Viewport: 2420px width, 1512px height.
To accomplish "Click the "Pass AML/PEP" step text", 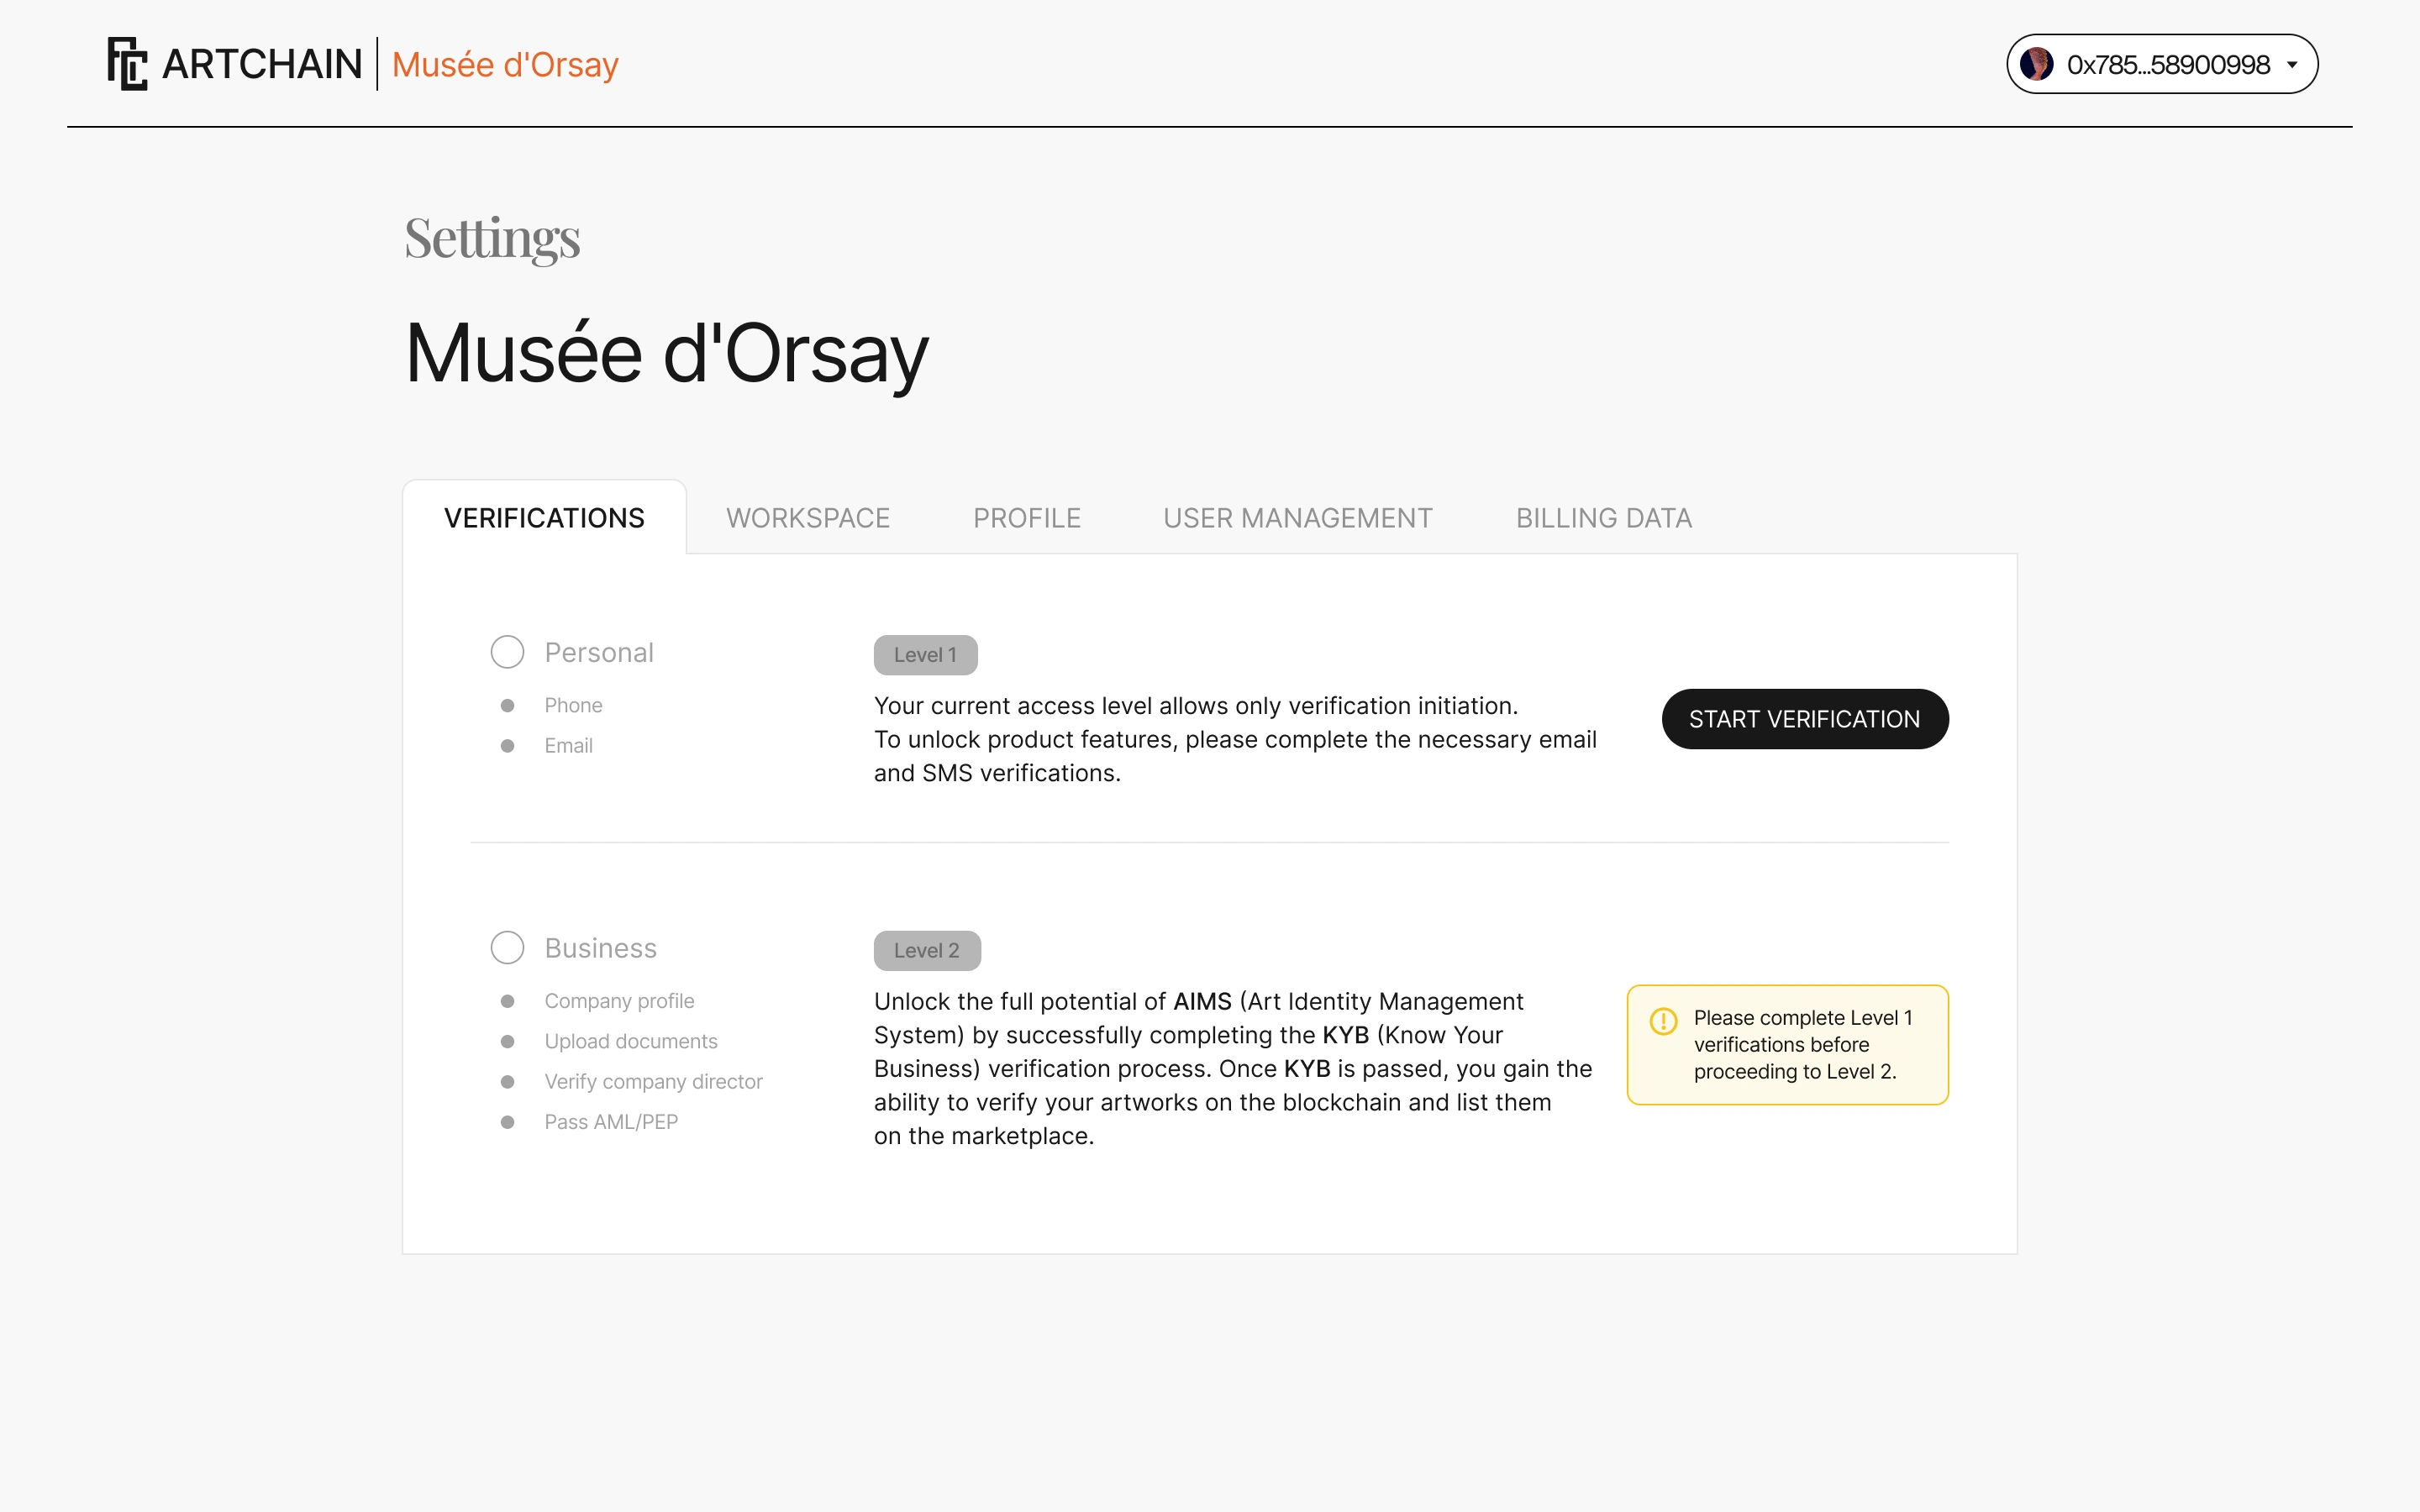I will pos(611,1122).
